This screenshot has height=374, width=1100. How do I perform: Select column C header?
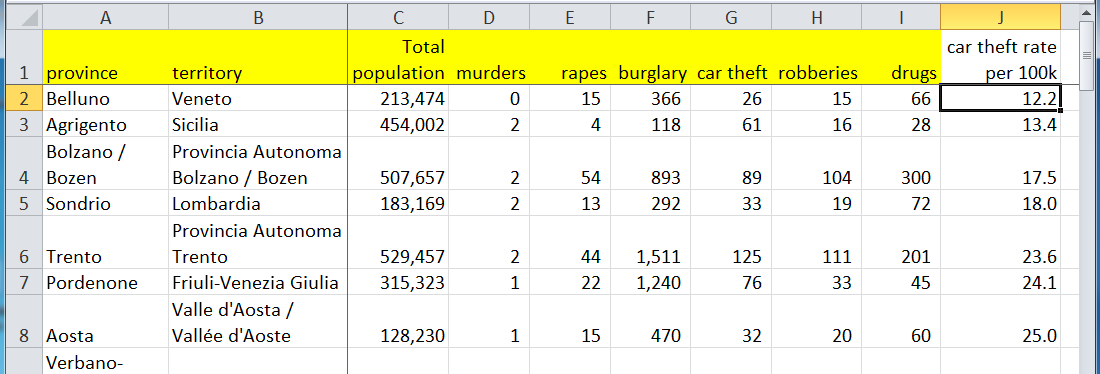398,18
